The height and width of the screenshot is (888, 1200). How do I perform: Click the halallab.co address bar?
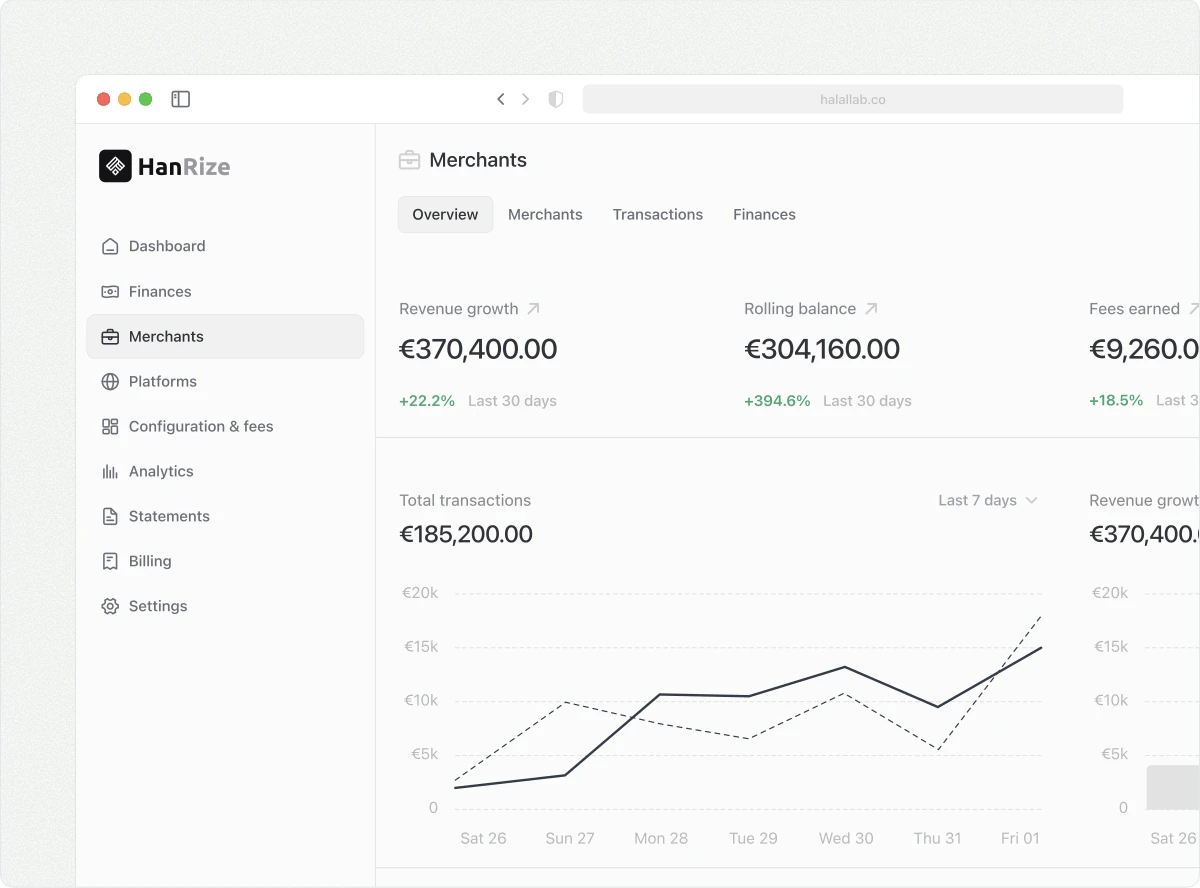click(x=852, y=98)
